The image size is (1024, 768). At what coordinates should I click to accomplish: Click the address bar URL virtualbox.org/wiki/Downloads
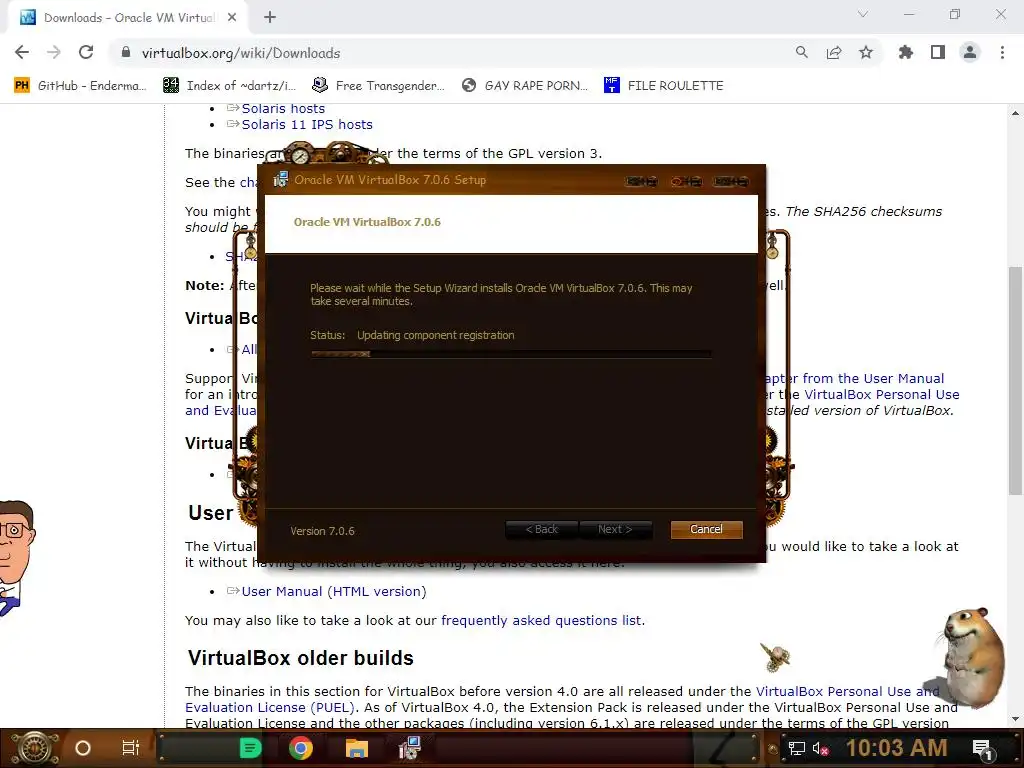click(x=241, y=53)
